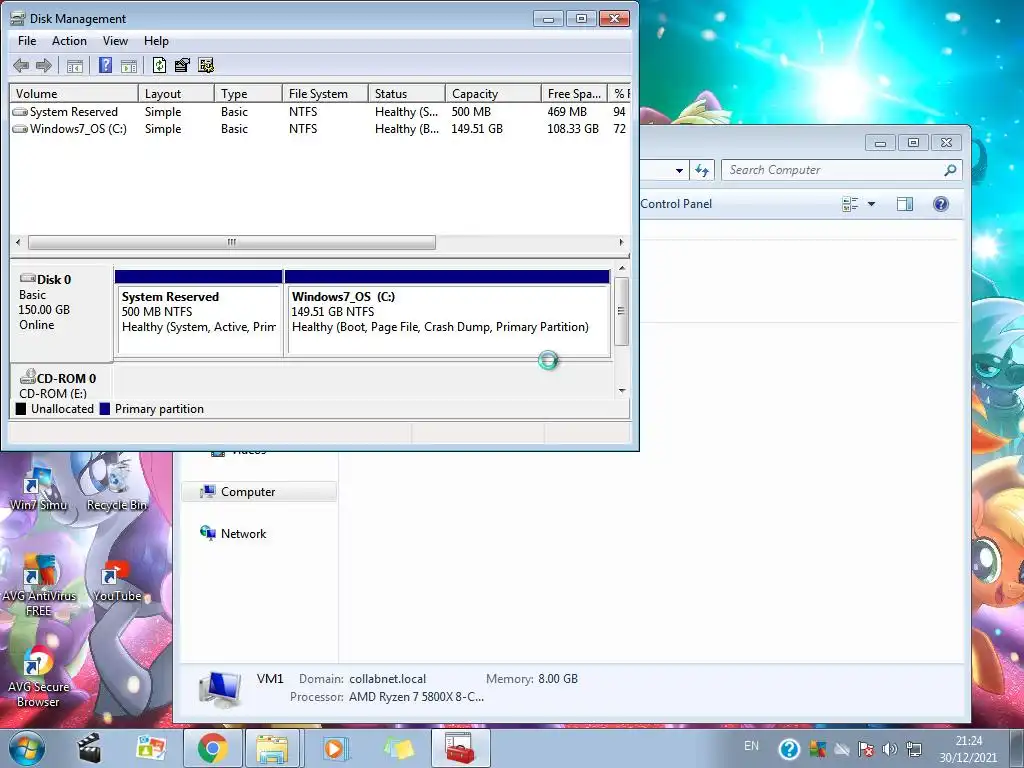This screenshot has height=768, width=1024.
Task: Sort by the Capacity column header
Action: coord(493,93)
